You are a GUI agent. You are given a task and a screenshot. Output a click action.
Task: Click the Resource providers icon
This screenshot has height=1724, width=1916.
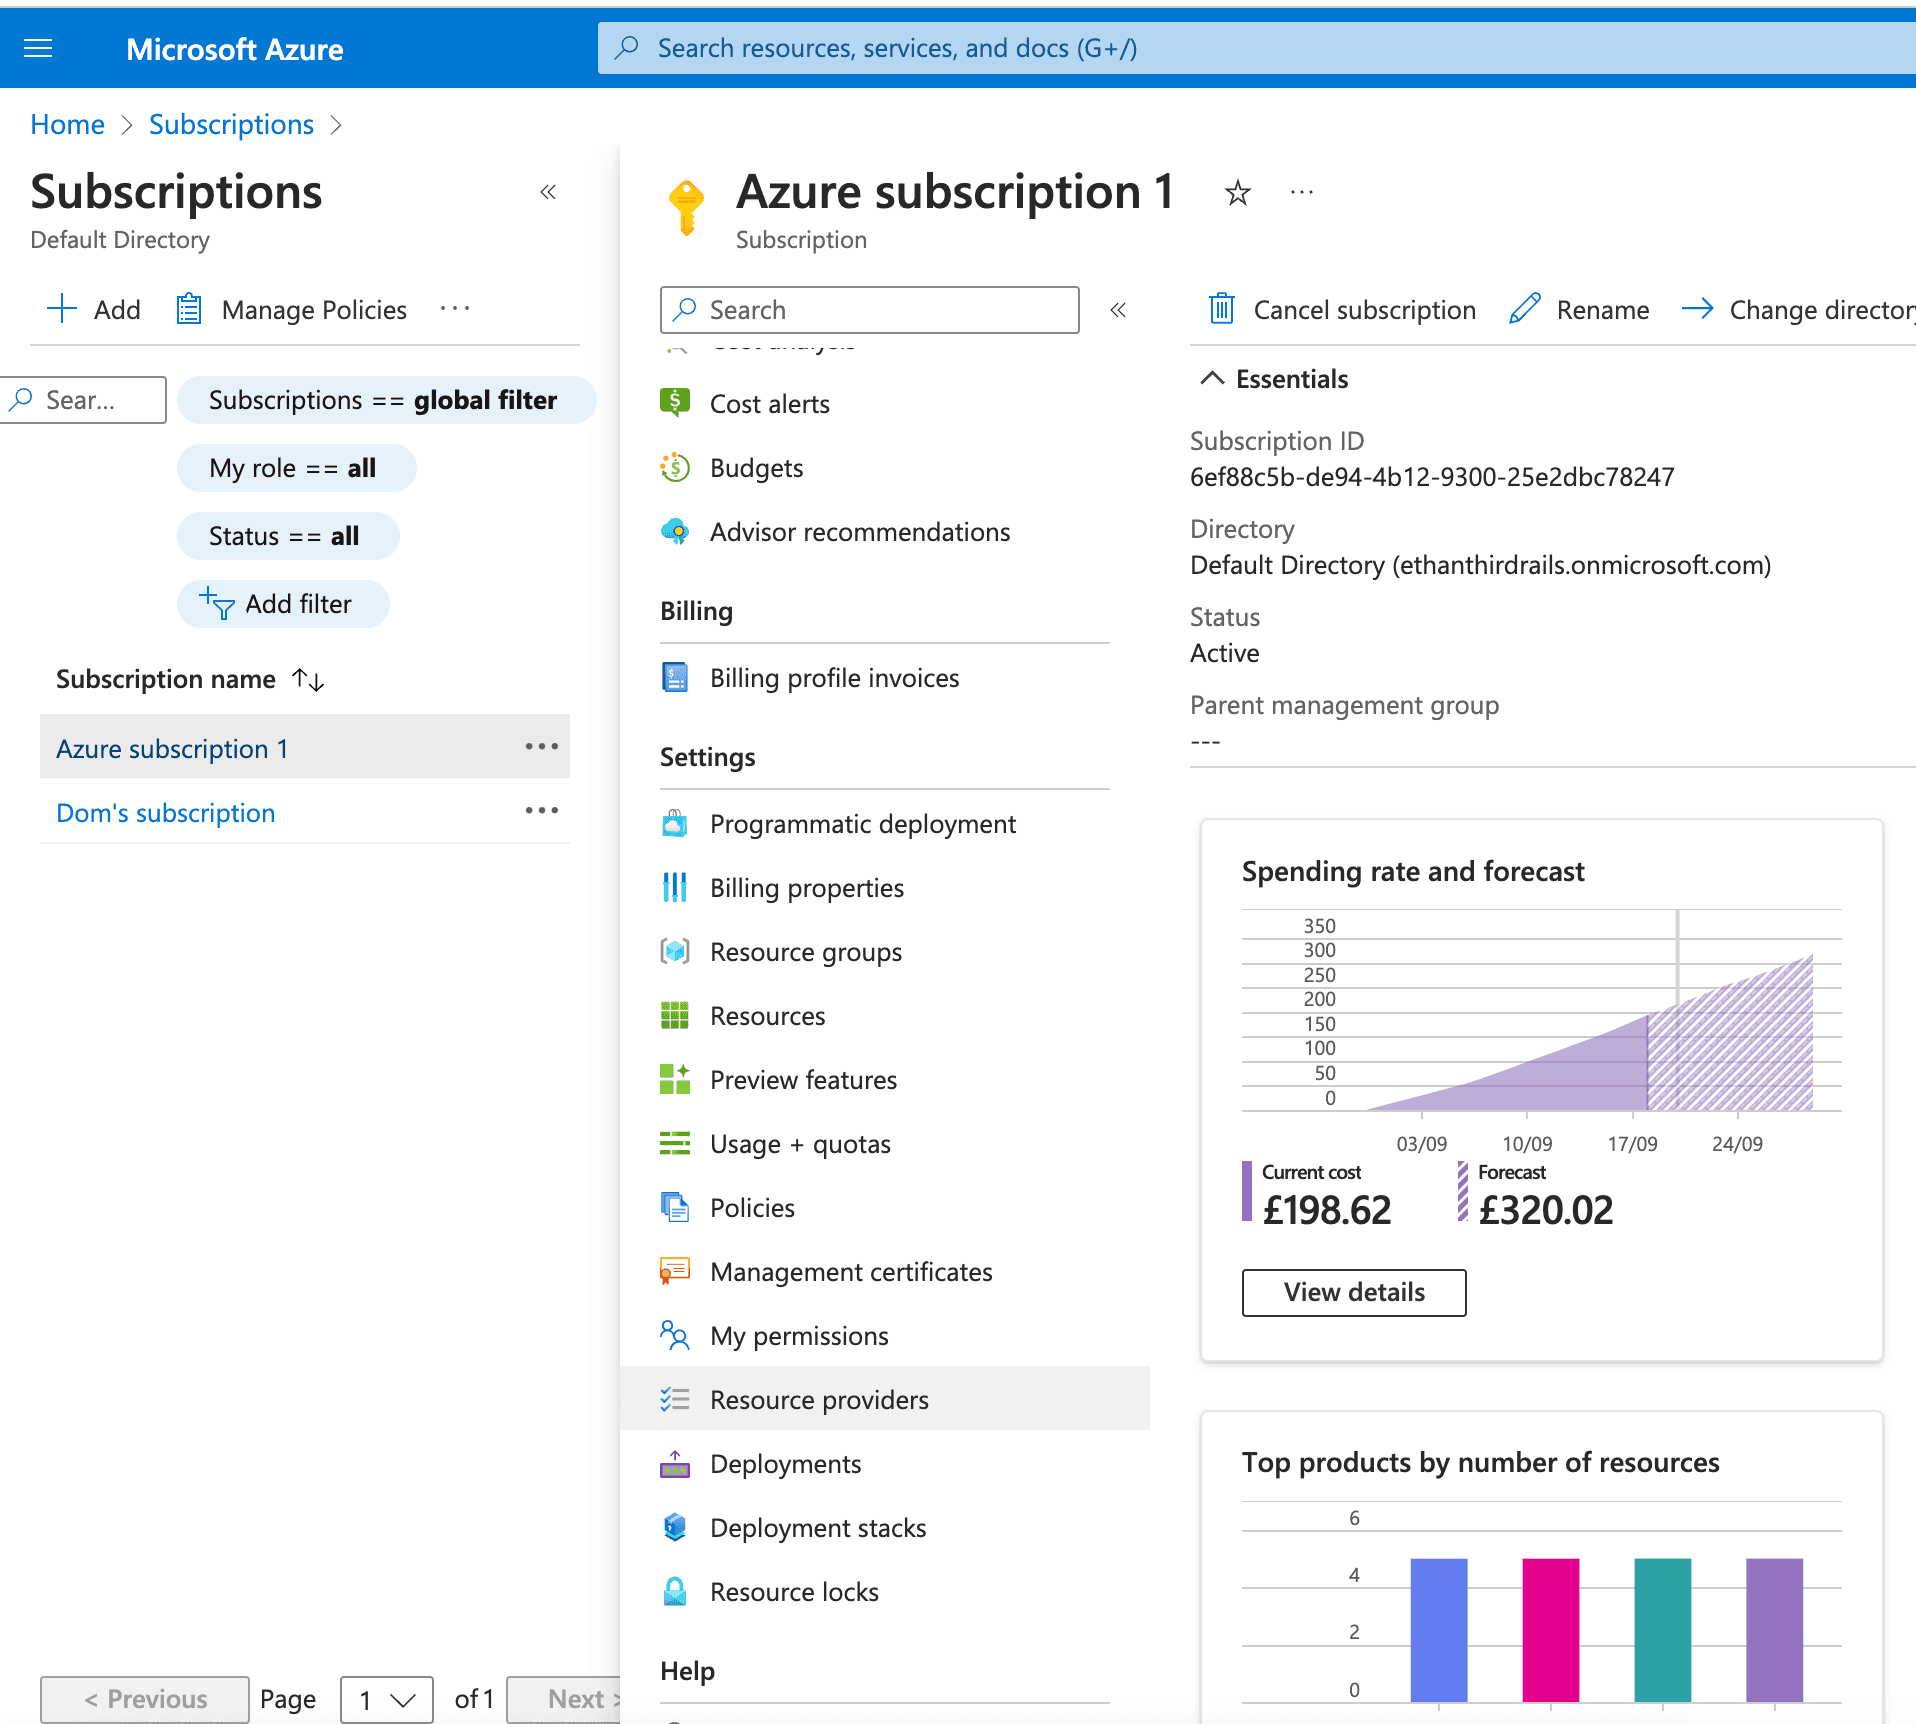point(675,1399)
